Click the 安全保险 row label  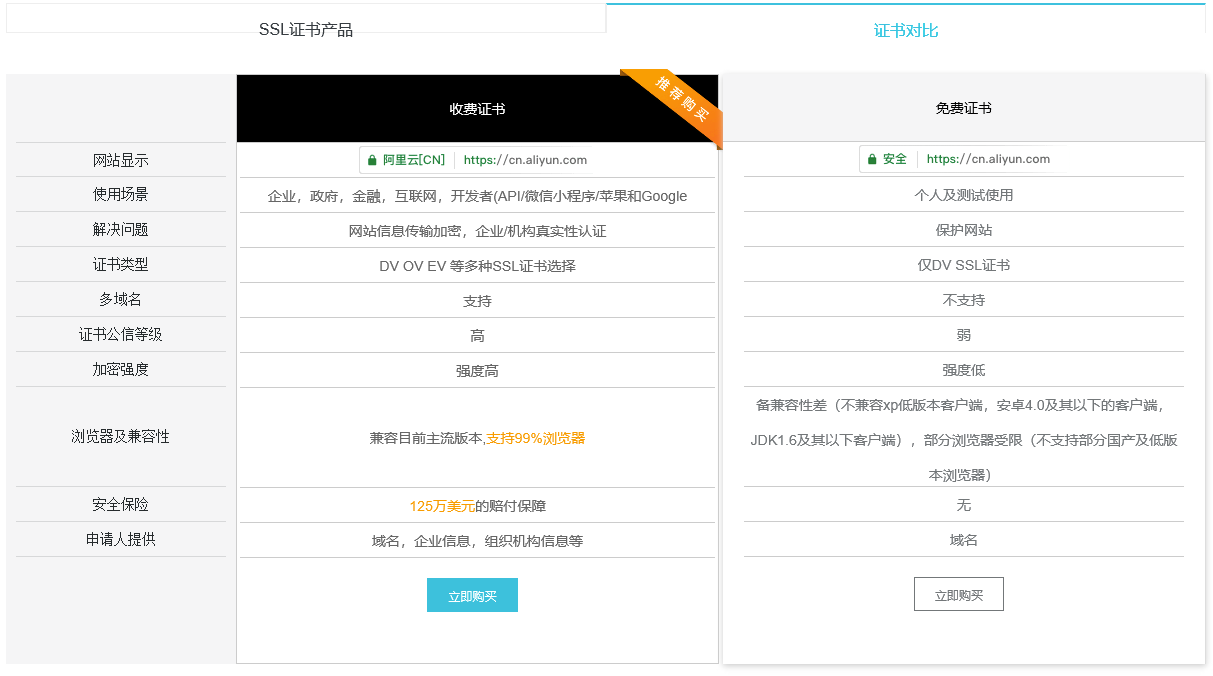(121, 505)
